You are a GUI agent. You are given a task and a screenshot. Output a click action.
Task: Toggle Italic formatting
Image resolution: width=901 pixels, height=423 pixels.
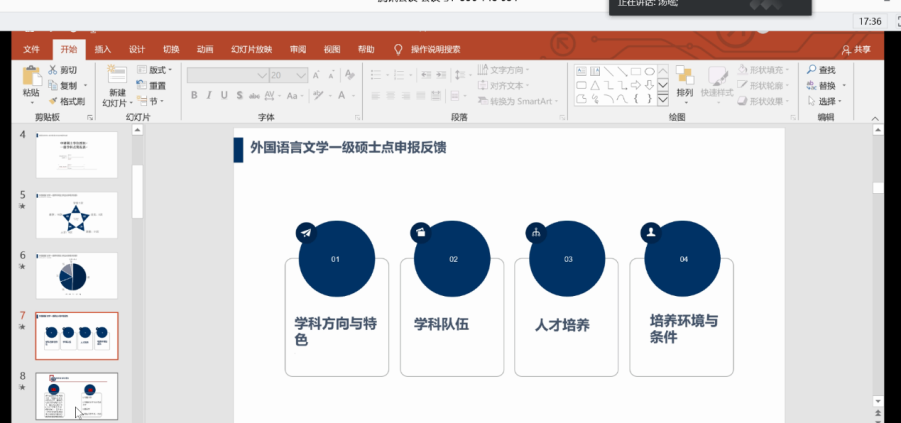[209, 96]
